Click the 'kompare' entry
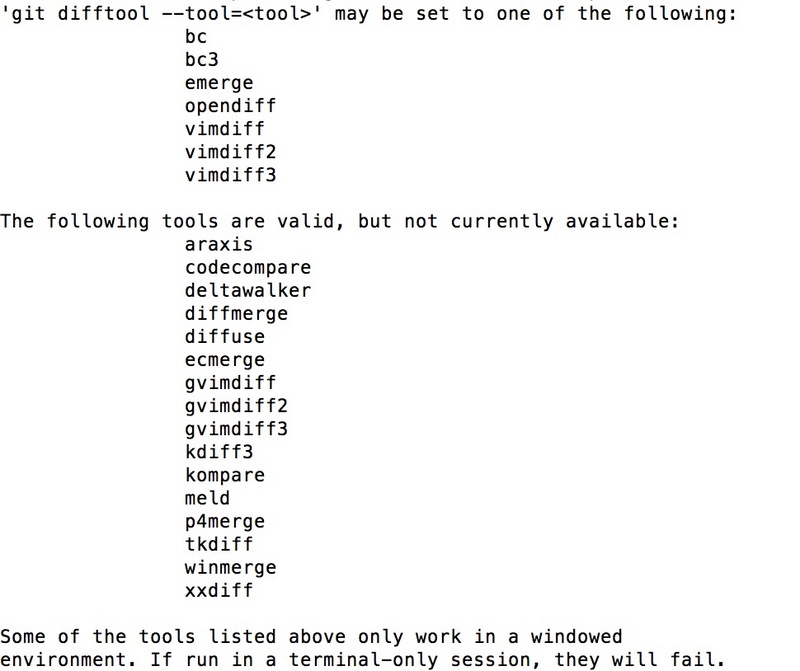This screenshot has height=671, width=800. 224,476
